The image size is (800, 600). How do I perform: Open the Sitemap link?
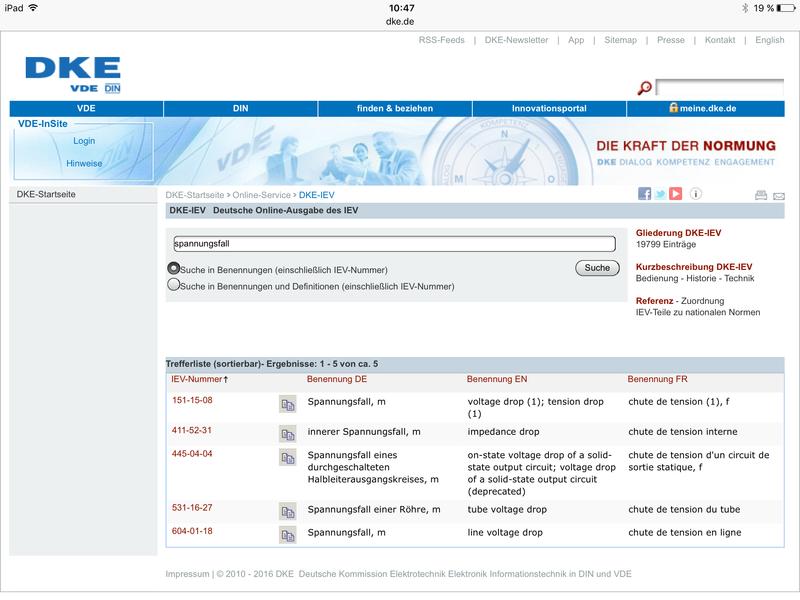click(x=620, y=40)
